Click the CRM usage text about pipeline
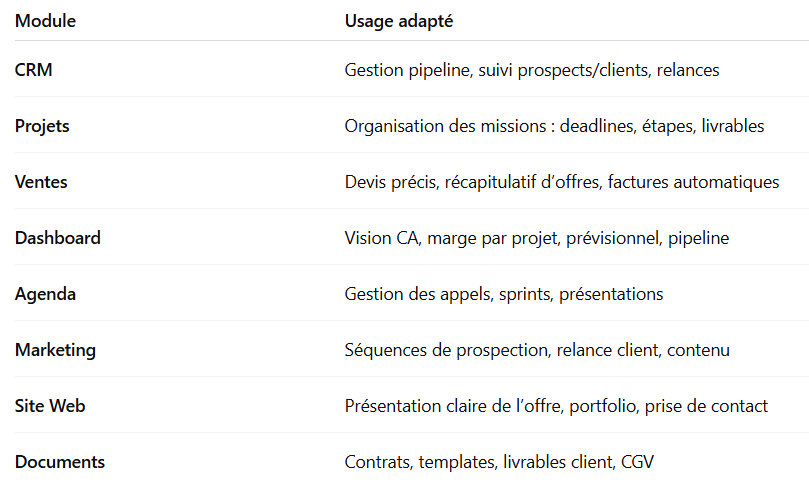The height and width of the screenshot is (496, 809). click(x=532, y=70)
